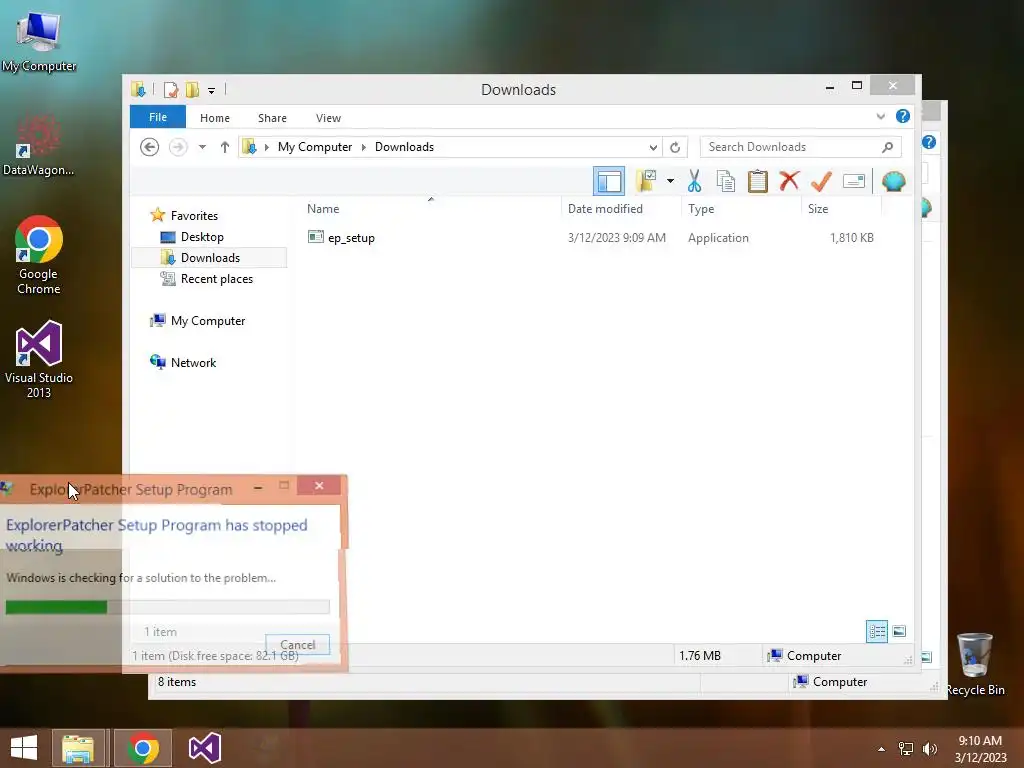Click the orange checkmark Properties icon
The image size is (1024, 768).
click(x=822, y=181)
